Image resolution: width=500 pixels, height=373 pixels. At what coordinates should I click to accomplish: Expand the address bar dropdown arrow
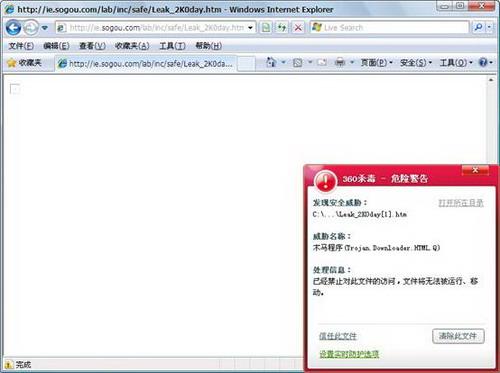[x=251, y=28]
